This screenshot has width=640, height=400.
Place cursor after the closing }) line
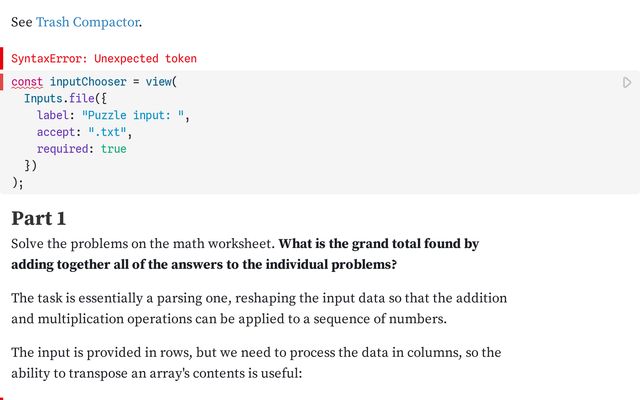pos(38,165)
